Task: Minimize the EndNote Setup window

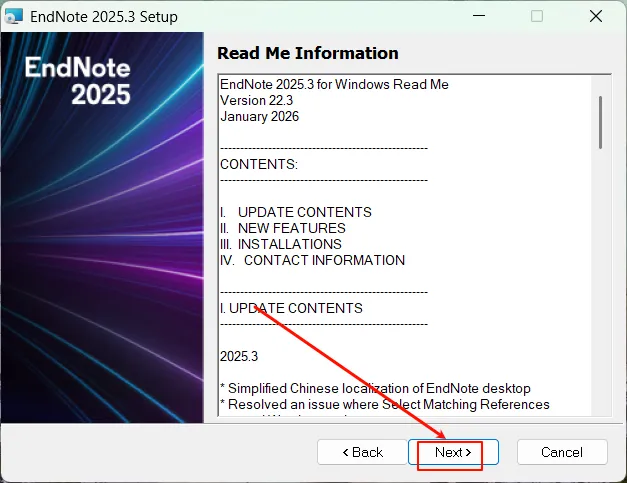Action: tap(479, 16)
